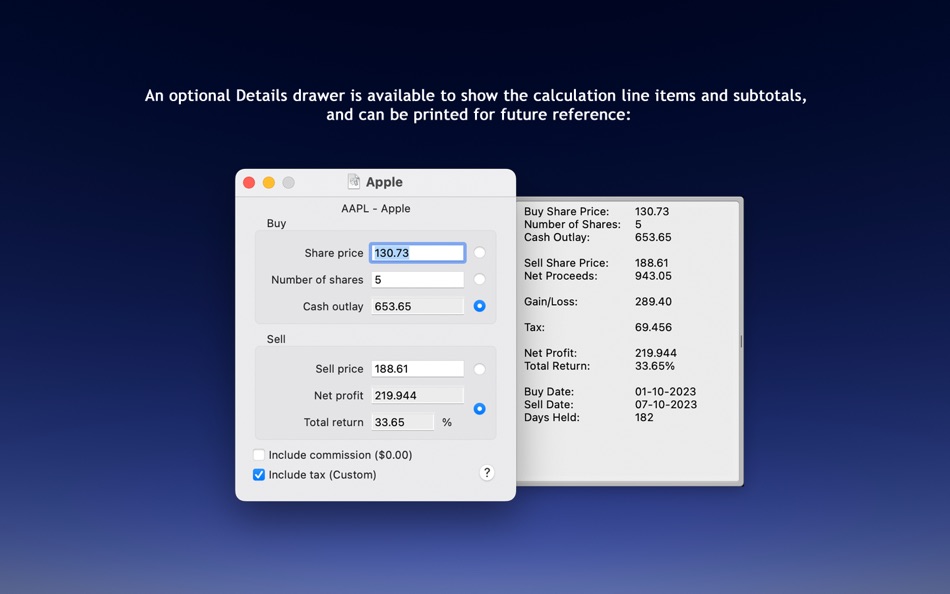Click the Days Held value 182

(644, 417)
